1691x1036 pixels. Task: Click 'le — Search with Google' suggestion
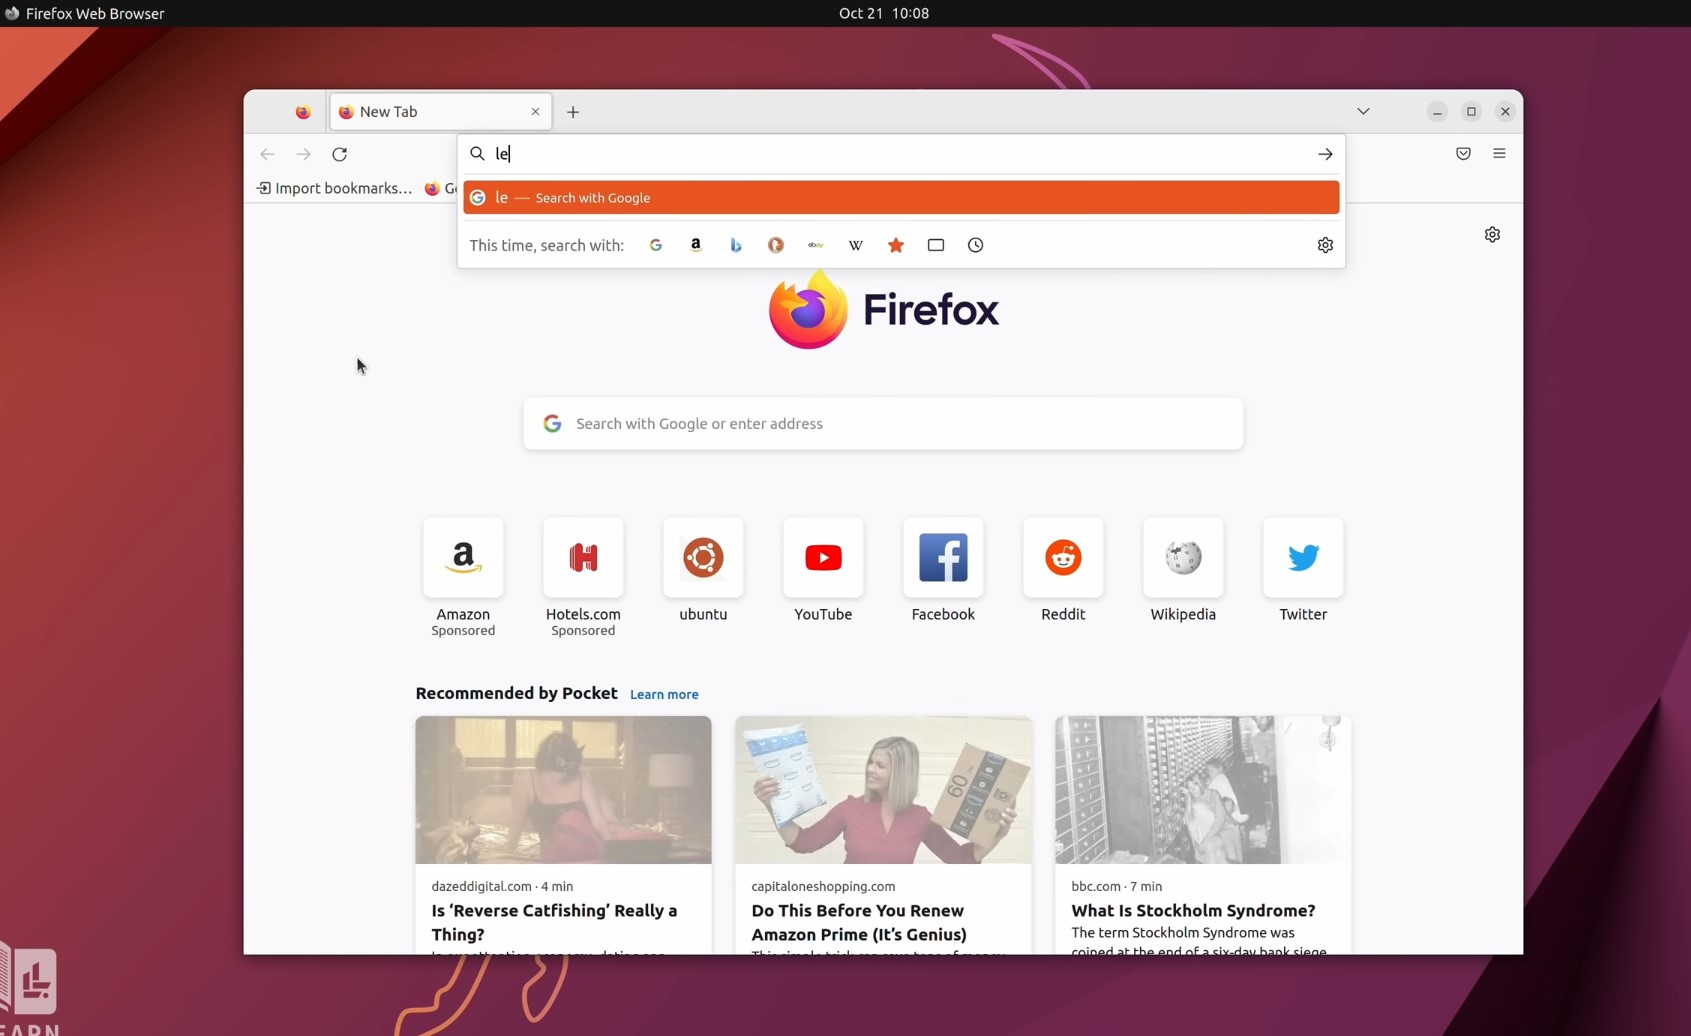[901, 198]
